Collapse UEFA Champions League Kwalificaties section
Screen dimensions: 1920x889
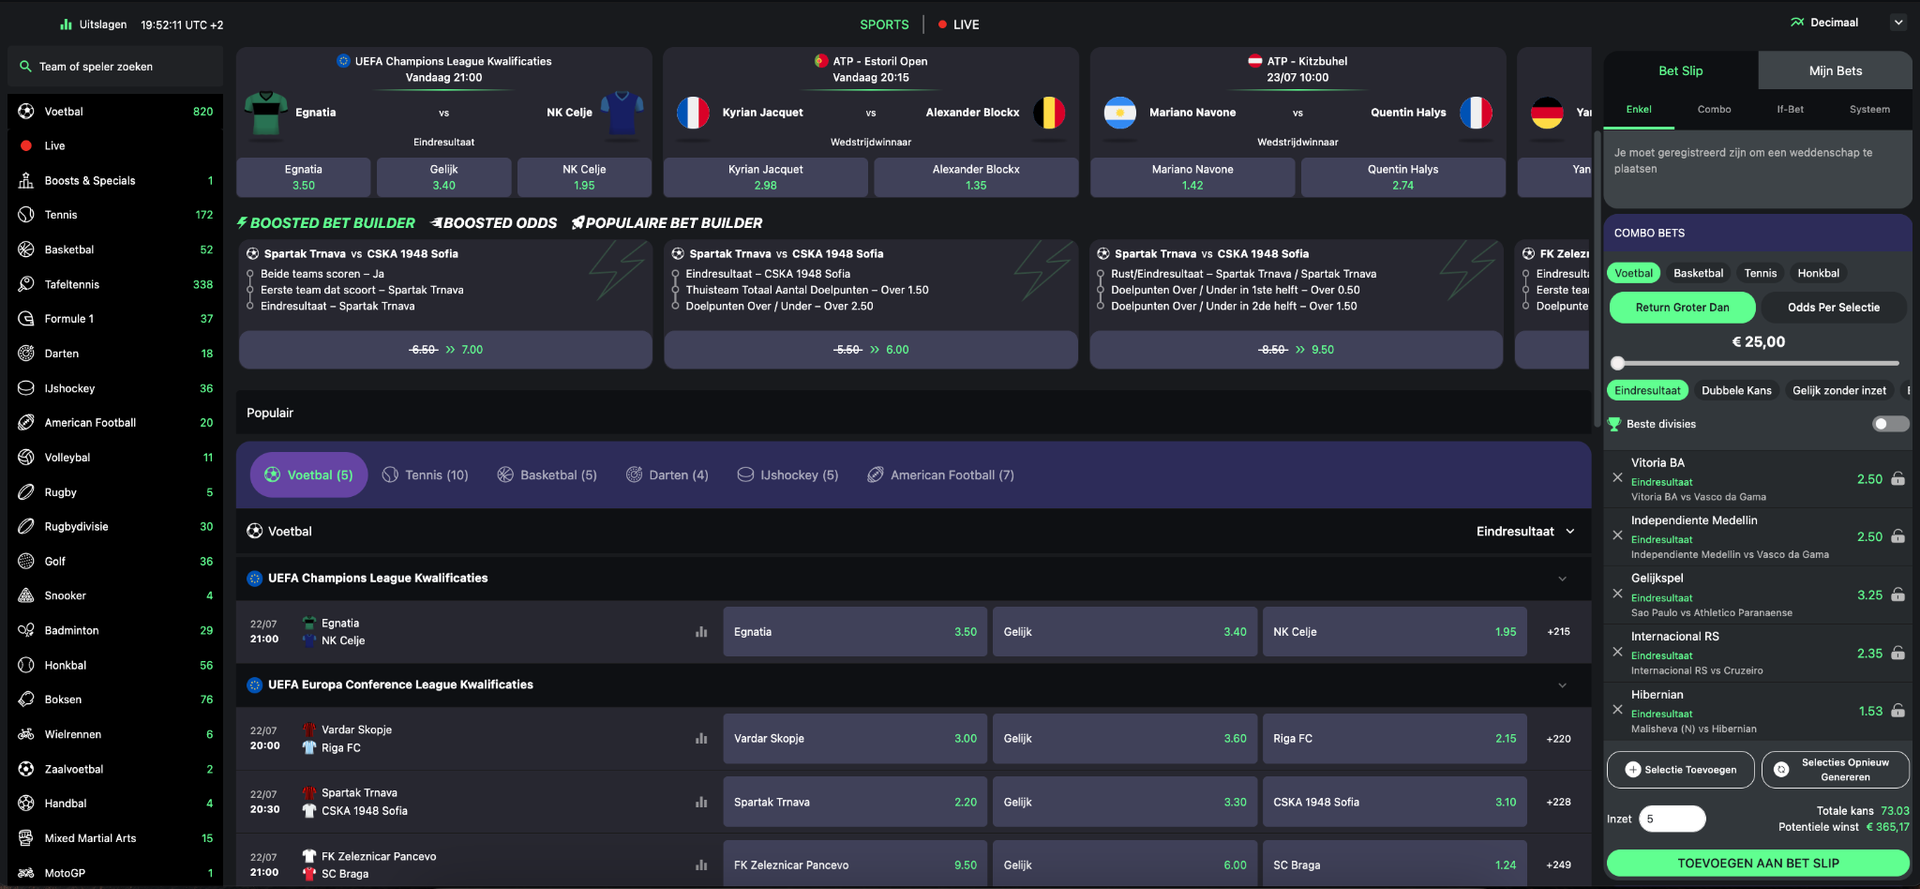pyautogui.click(x=1562, y=579)
